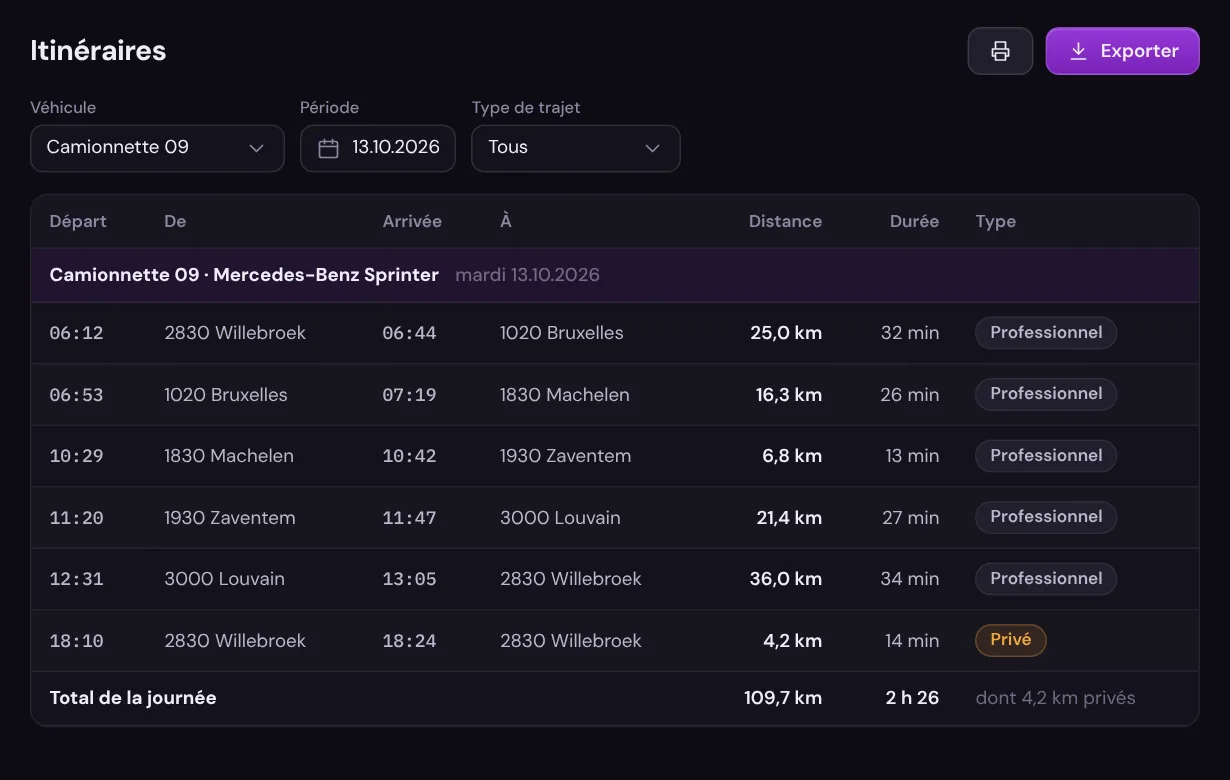The image size is (1230, 780).
Task: Click destination 1930 Zaventem in 10:29 row
Action: [566, 456]
